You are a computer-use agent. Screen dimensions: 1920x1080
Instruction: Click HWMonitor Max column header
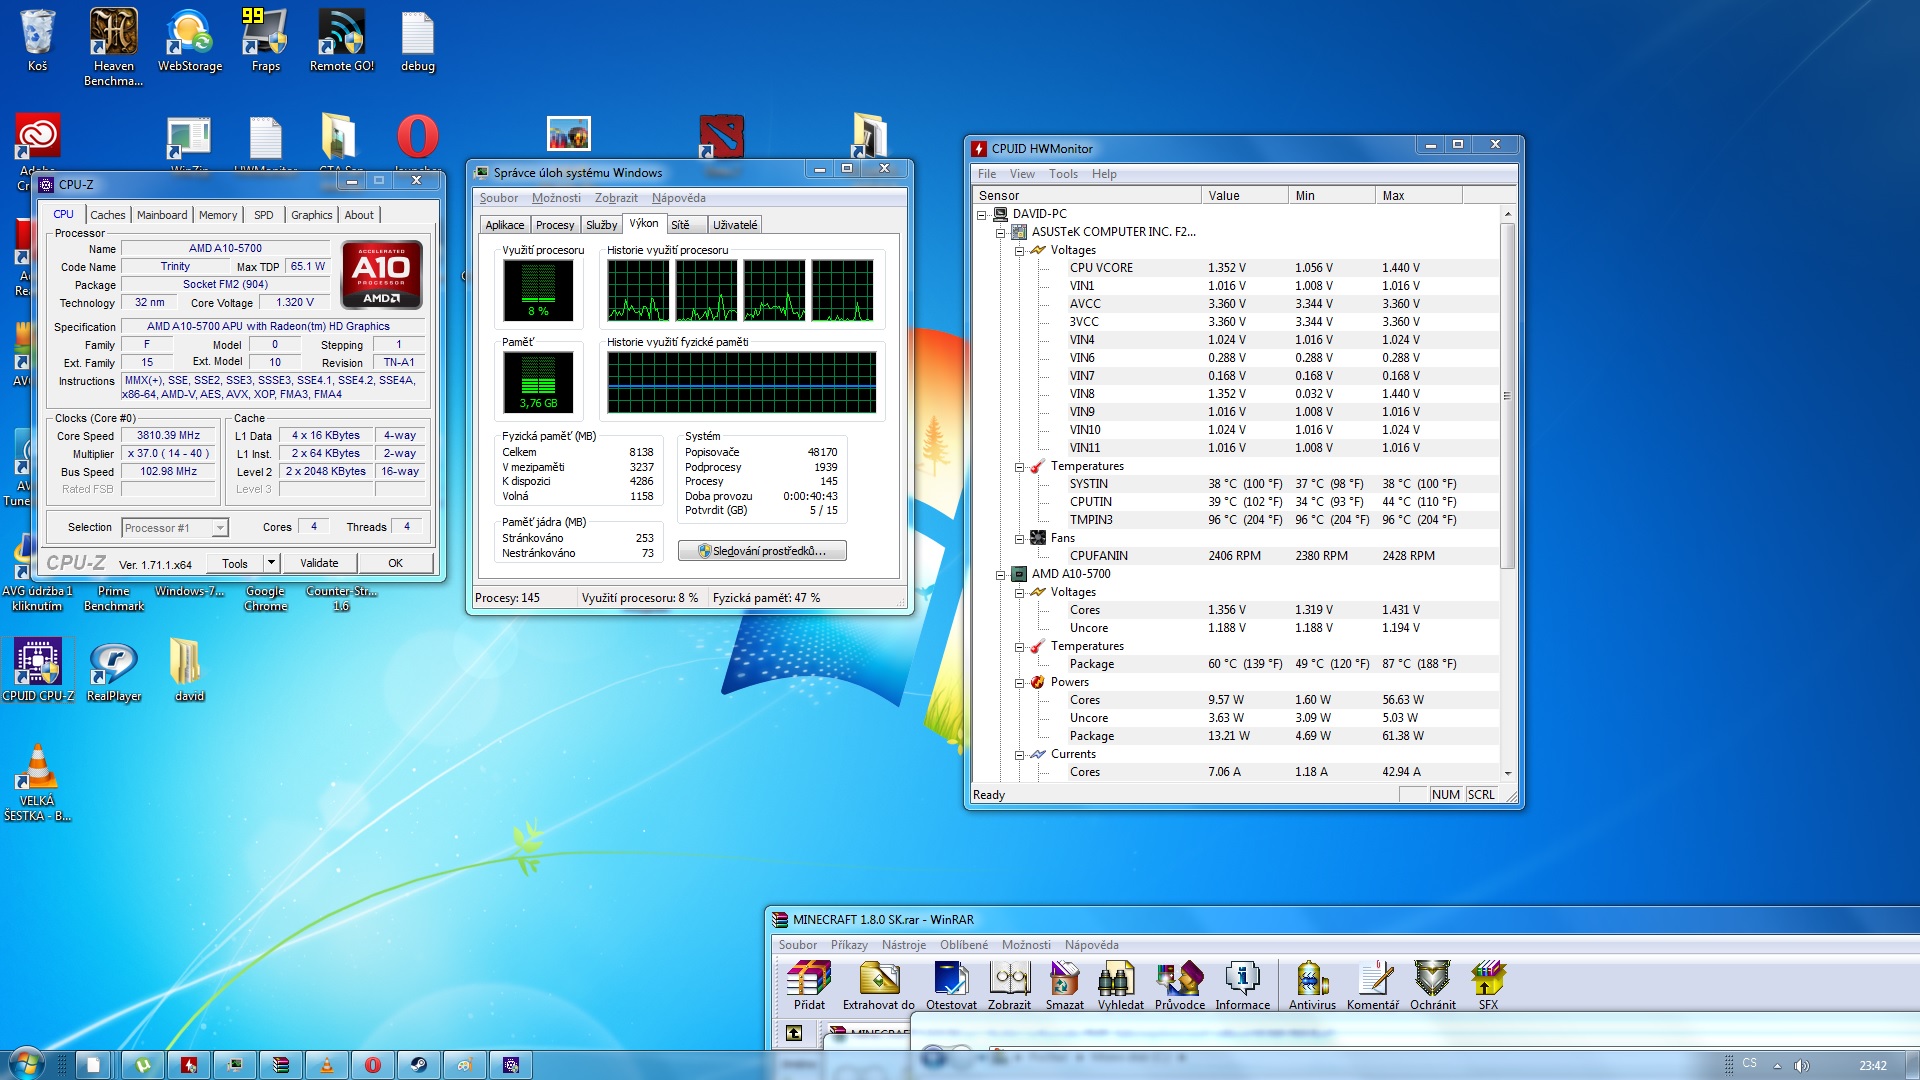click(1418, 196)
